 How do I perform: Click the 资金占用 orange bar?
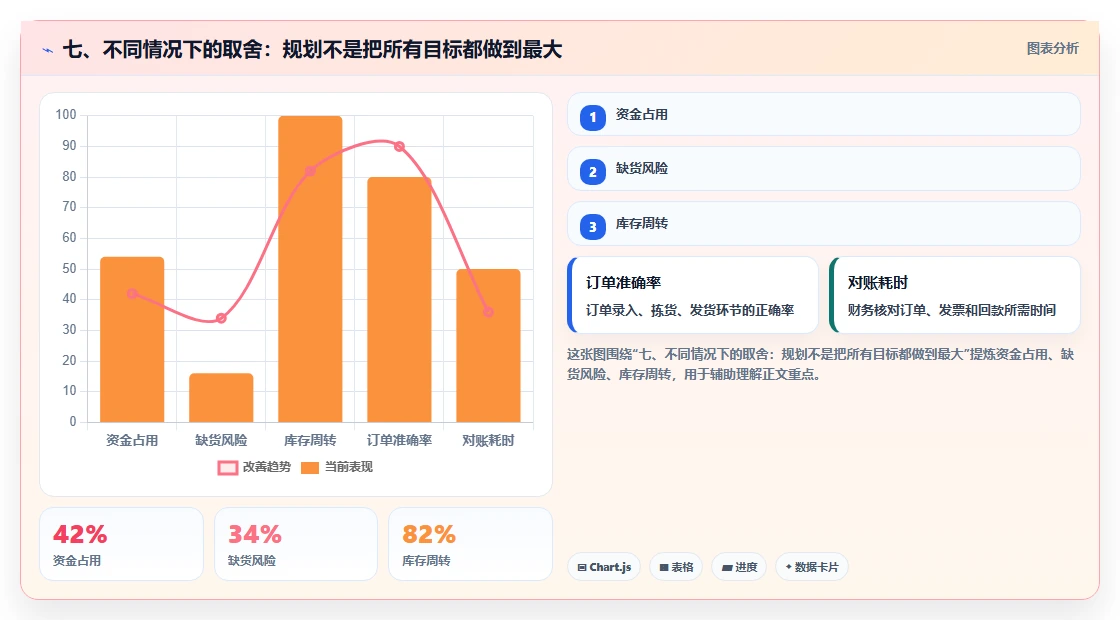pyautogui.click(x=132, y=339)
